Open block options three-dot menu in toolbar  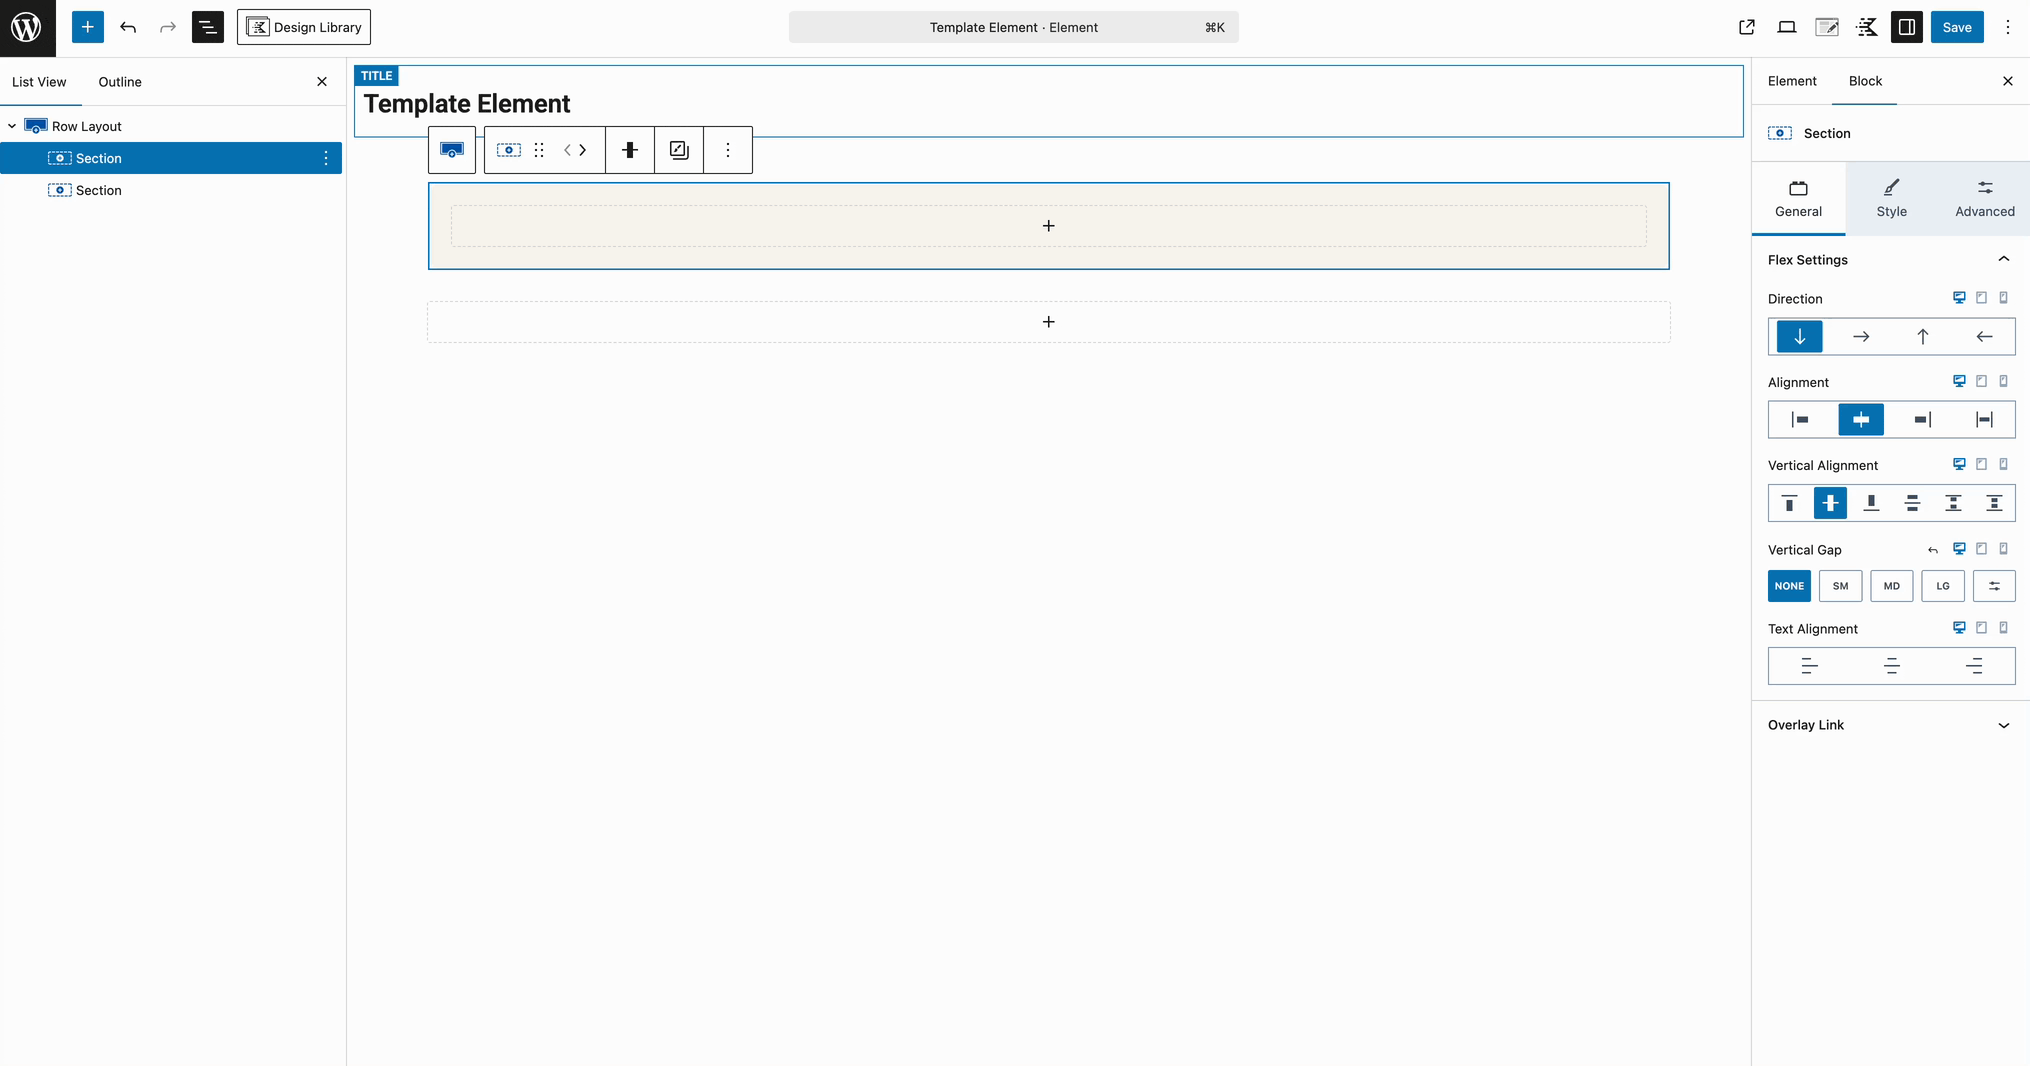click(x=728, y=150)
